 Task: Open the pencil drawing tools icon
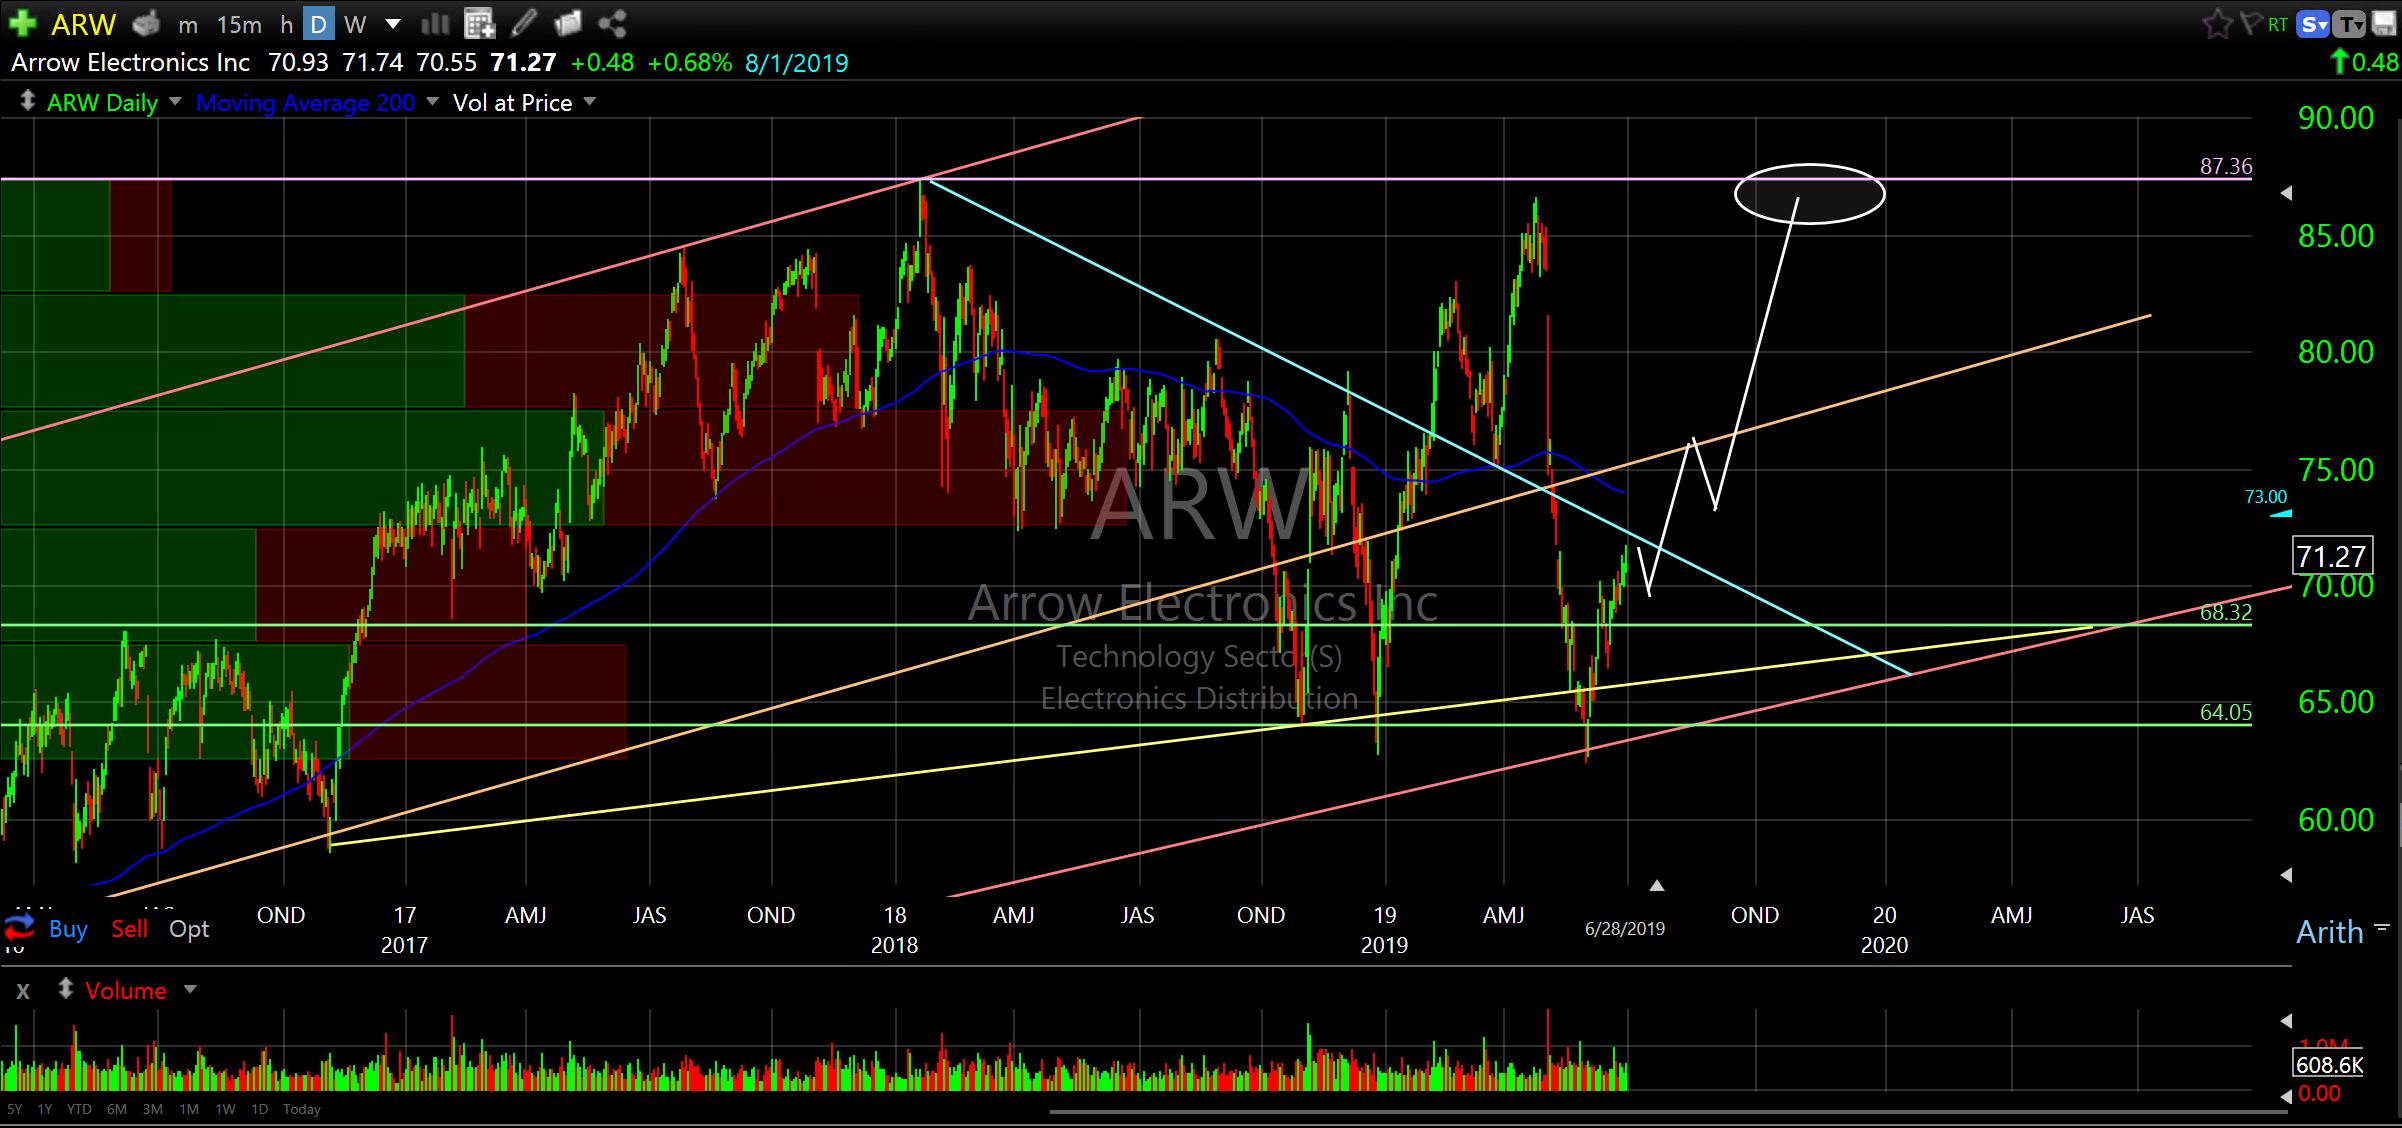pyautogui.click(x=524, y=23)
